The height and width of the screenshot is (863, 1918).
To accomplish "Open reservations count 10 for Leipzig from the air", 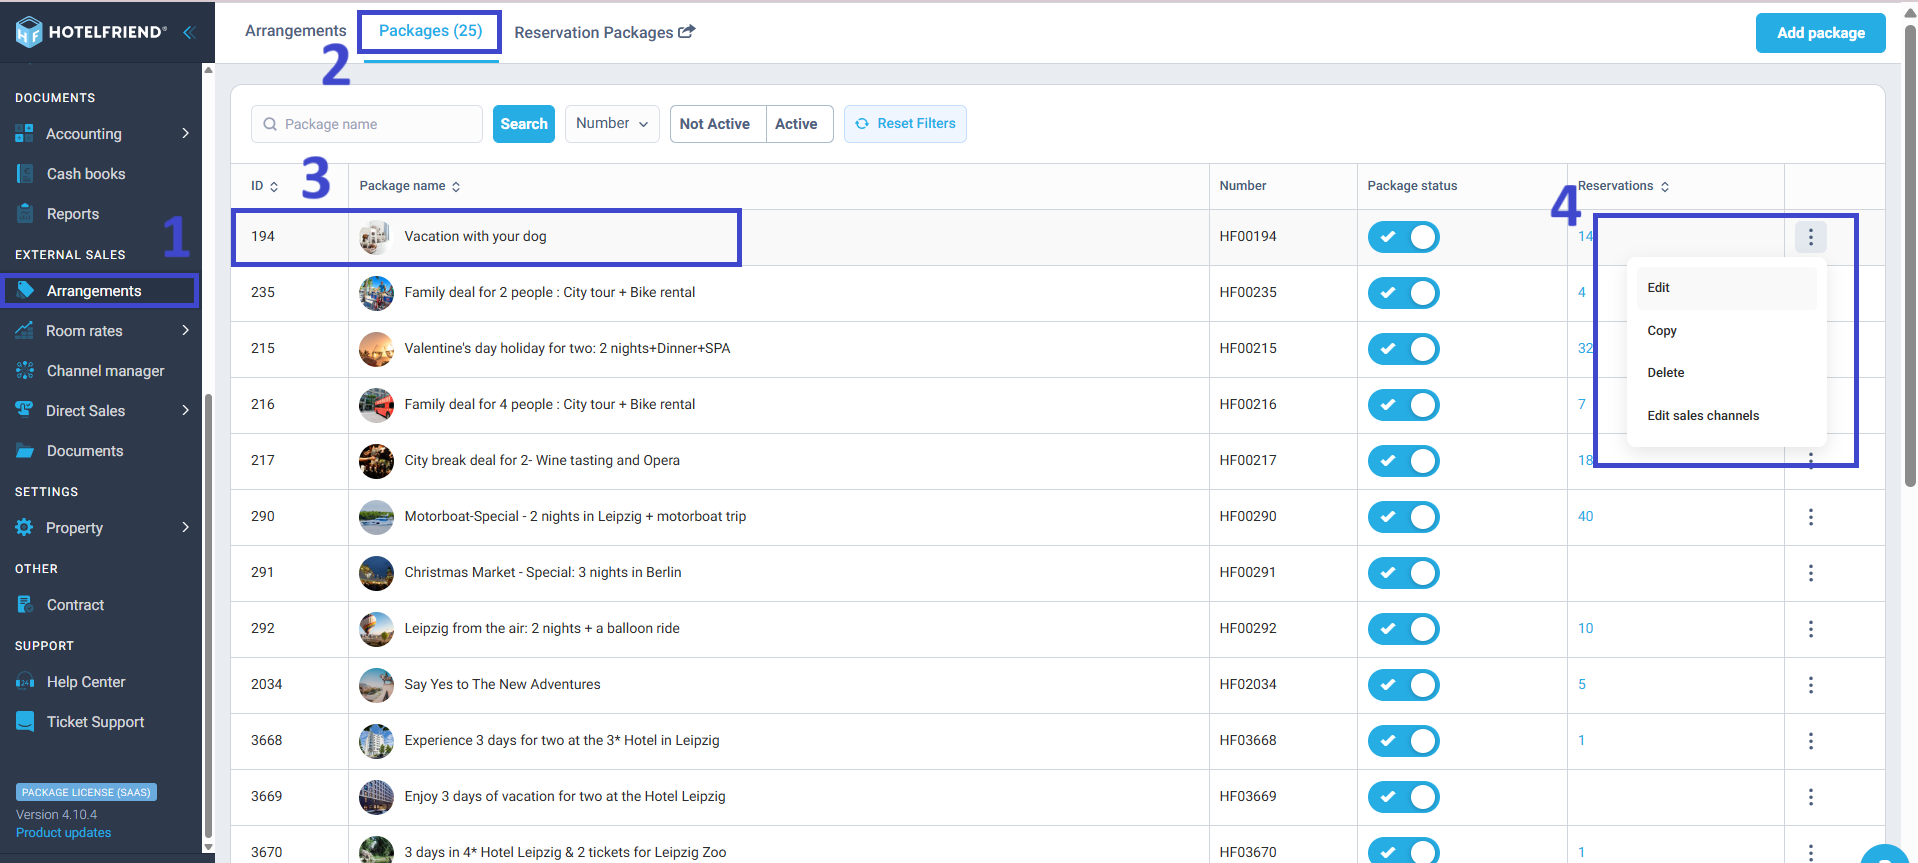I will tap(1585, 629).
